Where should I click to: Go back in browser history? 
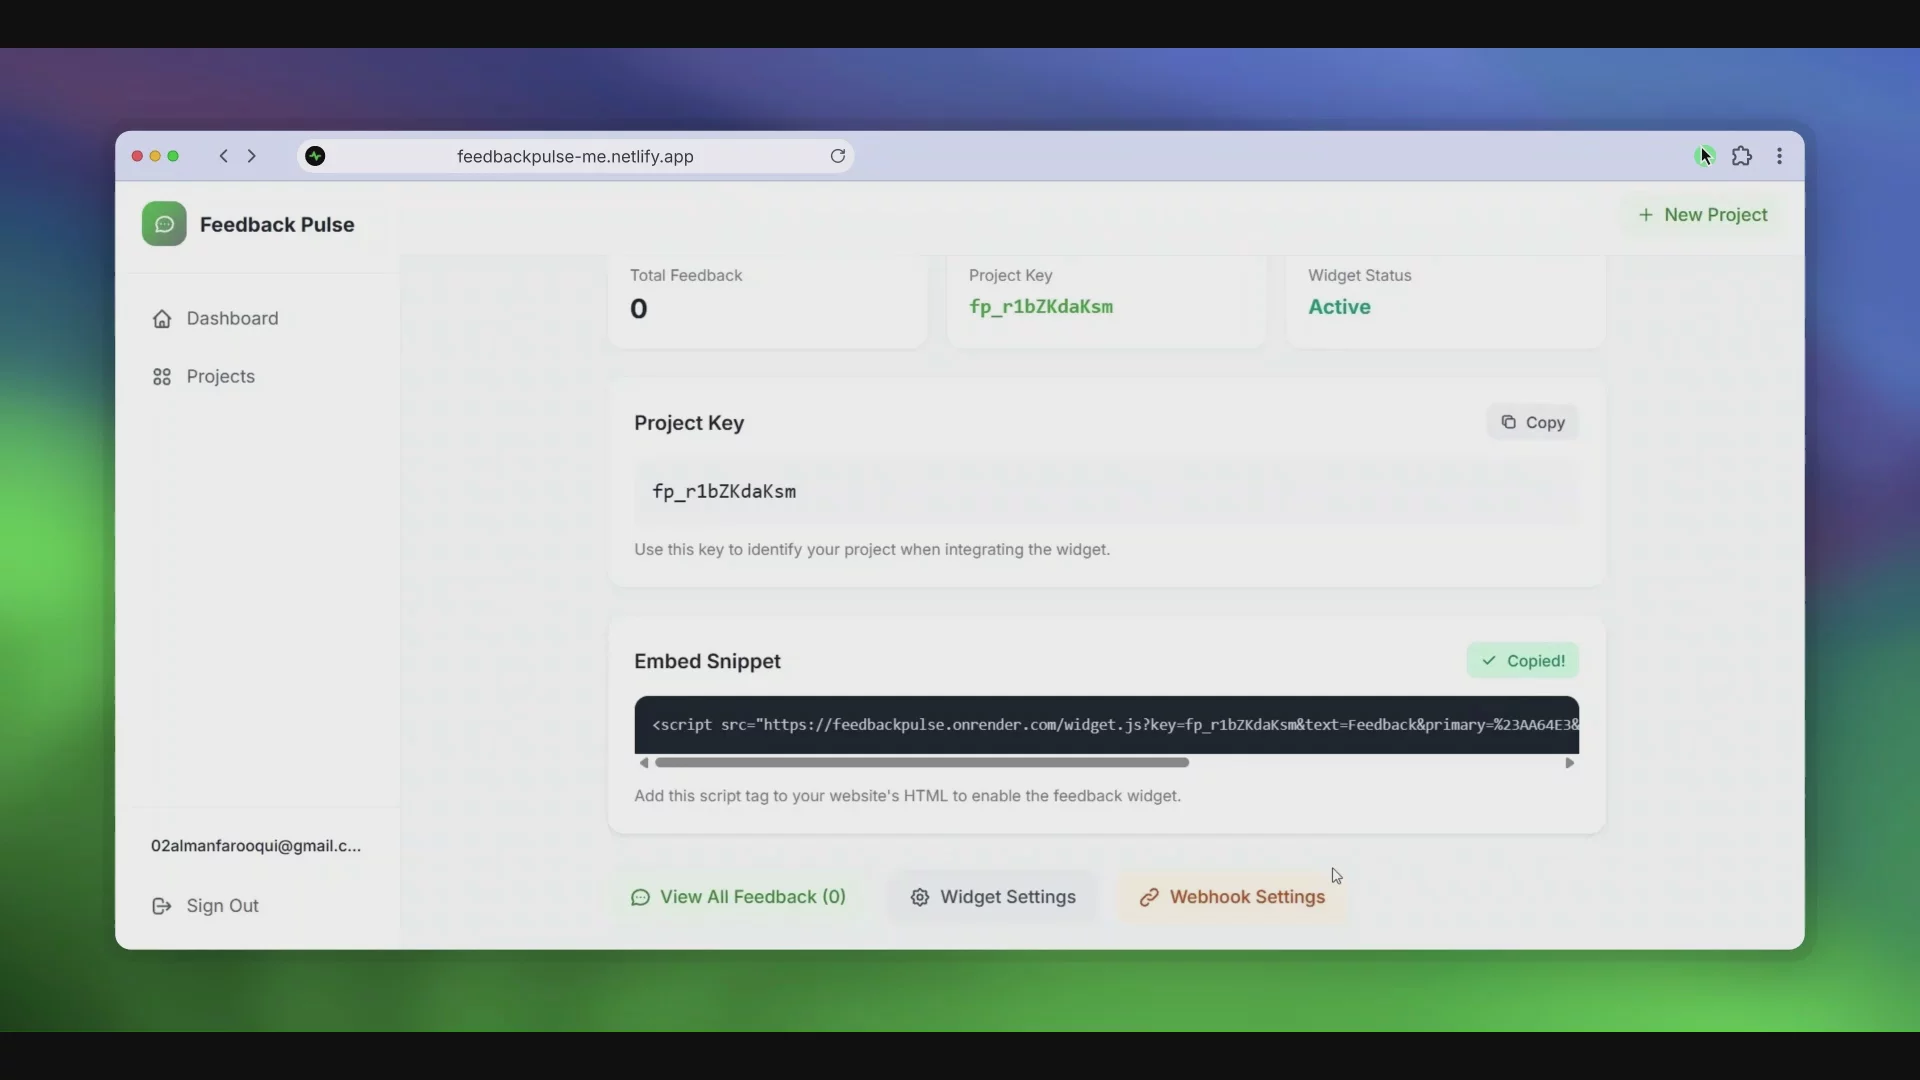[x=224, y=156]
